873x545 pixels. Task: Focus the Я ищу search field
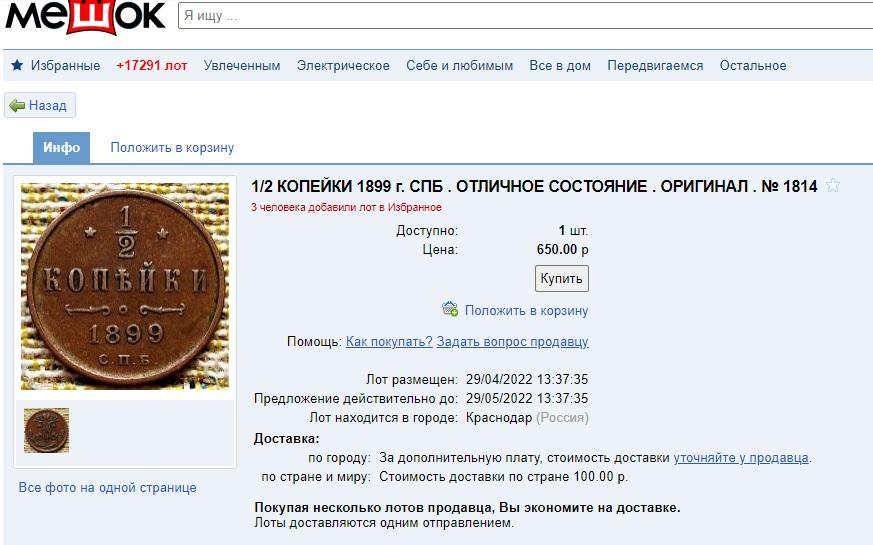coord(525,16)
